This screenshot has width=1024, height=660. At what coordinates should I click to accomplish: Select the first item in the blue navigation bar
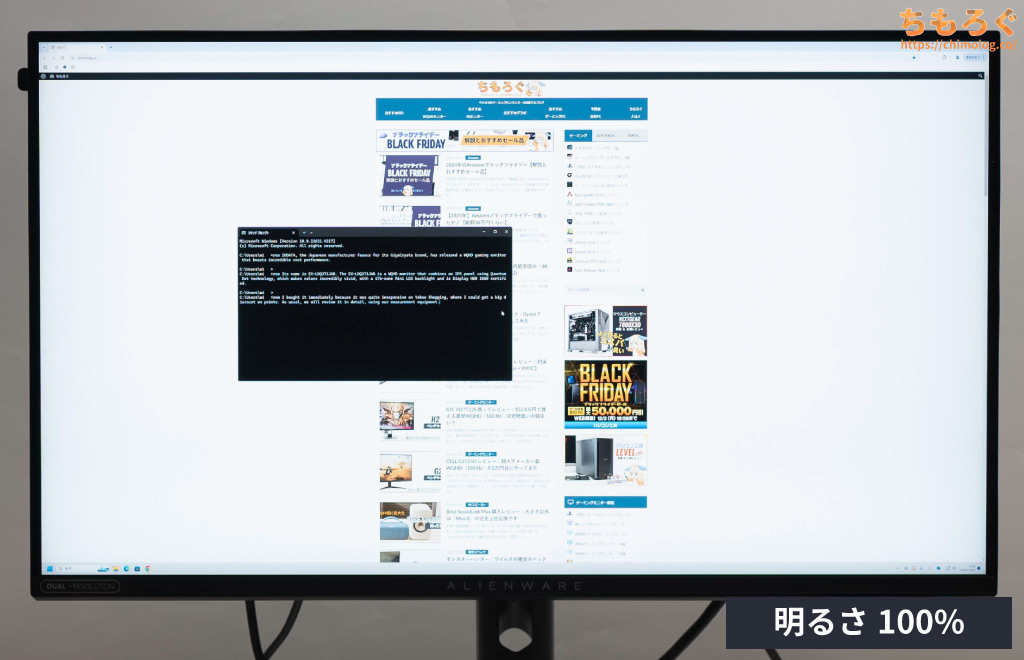pyautogui.click(x=393, y=112)
